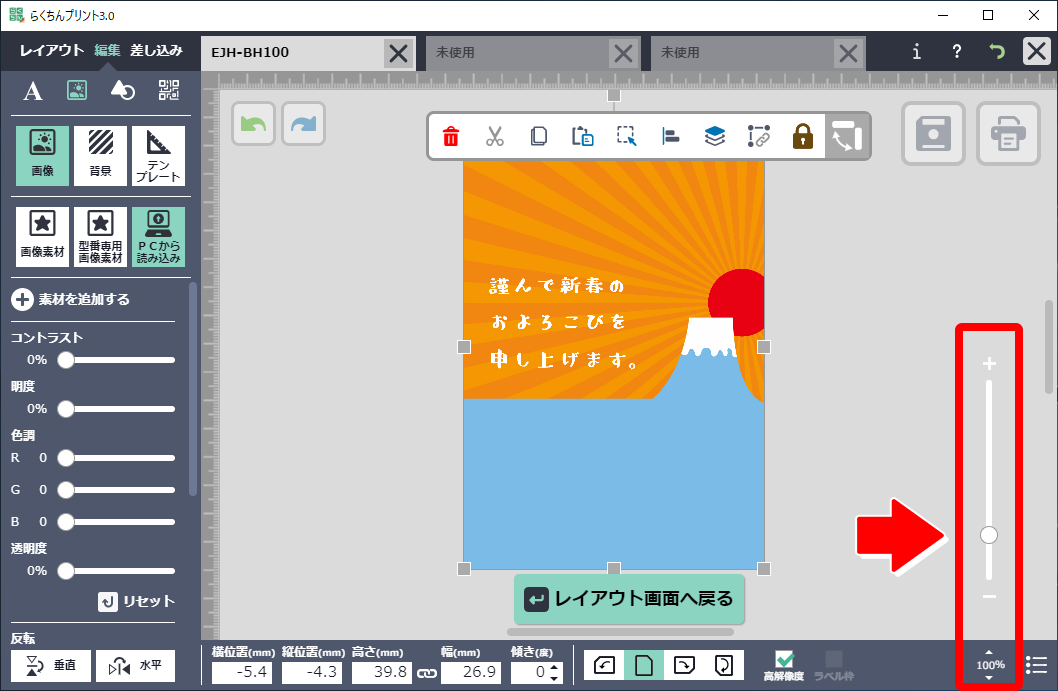Click the G color tone slider handle
The image size is (1058, 691).
click(x=65, y=490)
